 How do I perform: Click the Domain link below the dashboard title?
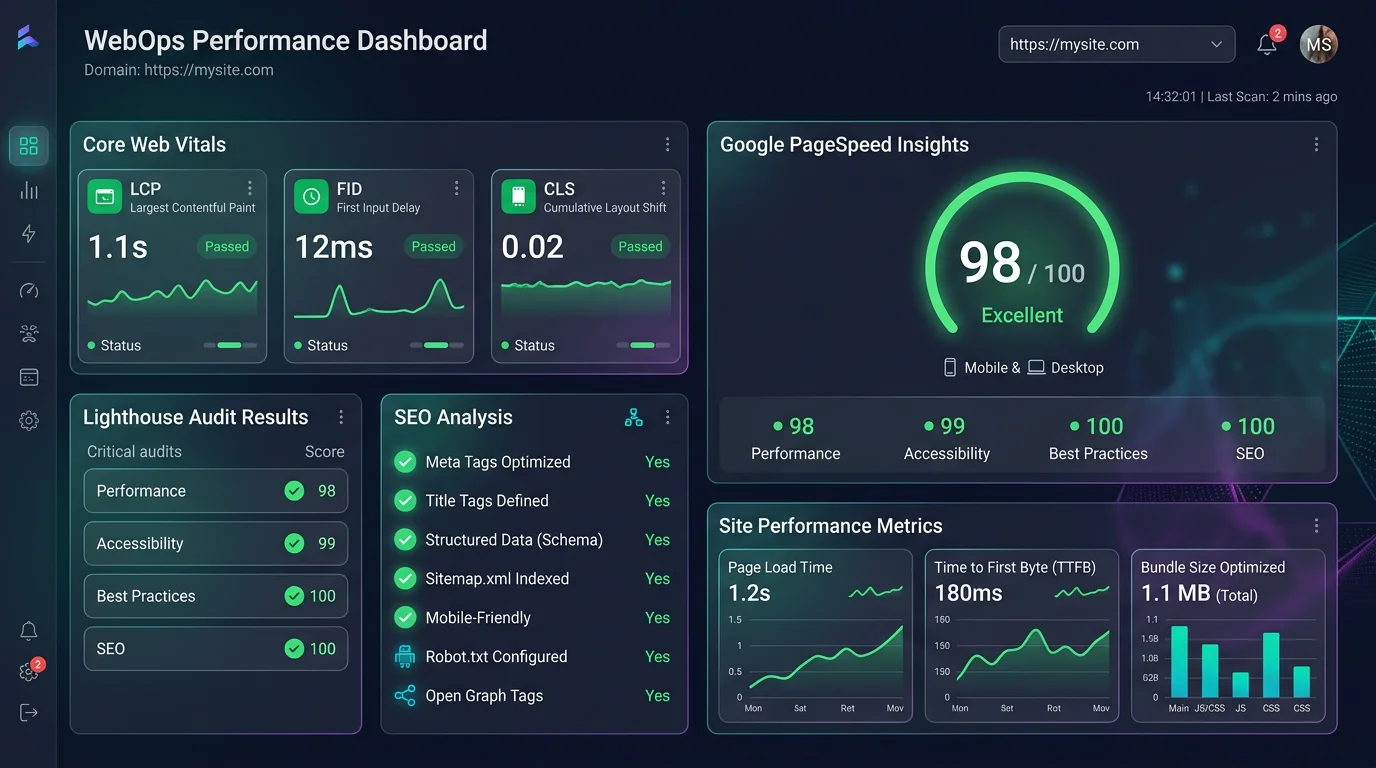tap(180, 70)
